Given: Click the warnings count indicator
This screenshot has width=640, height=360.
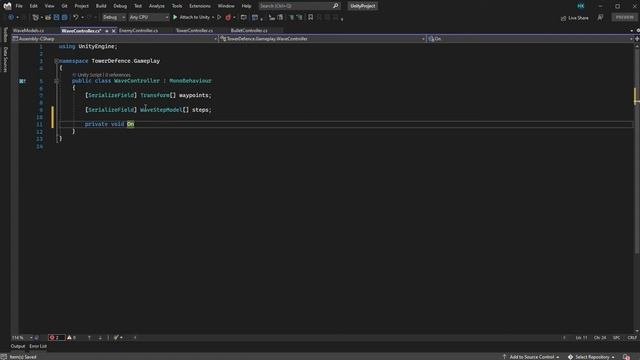Looking at the screenshot, I should tap(71, 338).
